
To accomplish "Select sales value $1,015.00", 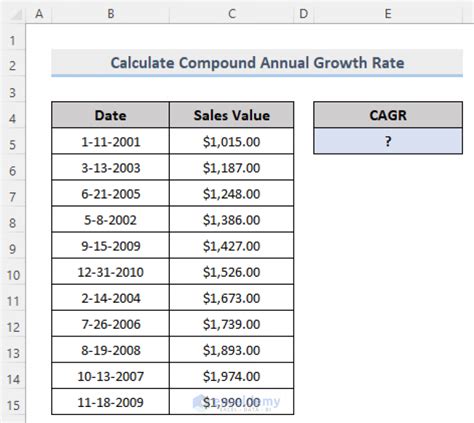I will click(232, 141).
